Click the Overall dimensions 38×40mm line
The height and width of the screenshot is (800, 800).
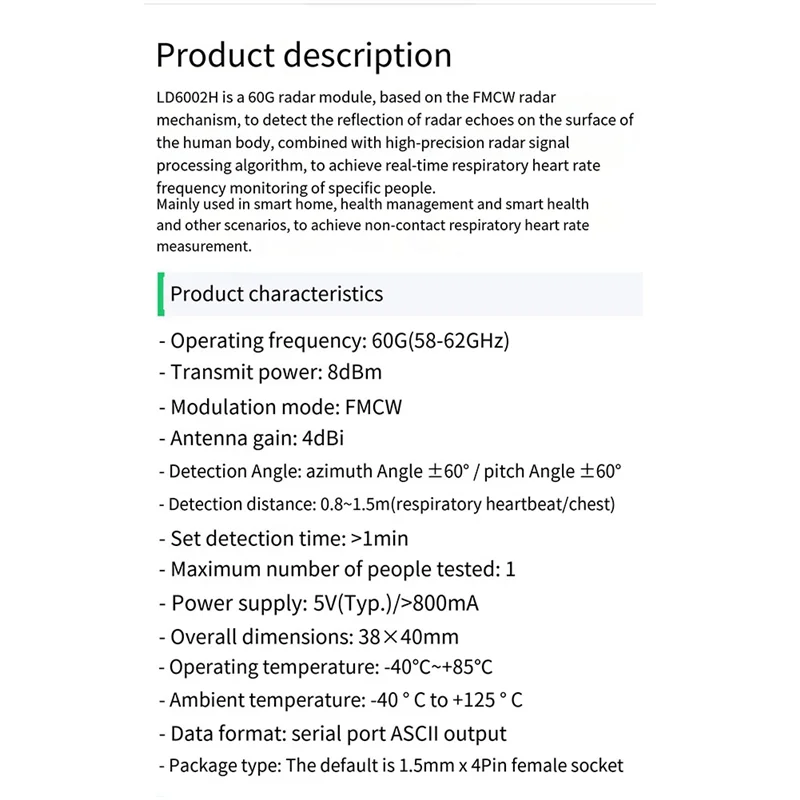click(x=308, y=636)
